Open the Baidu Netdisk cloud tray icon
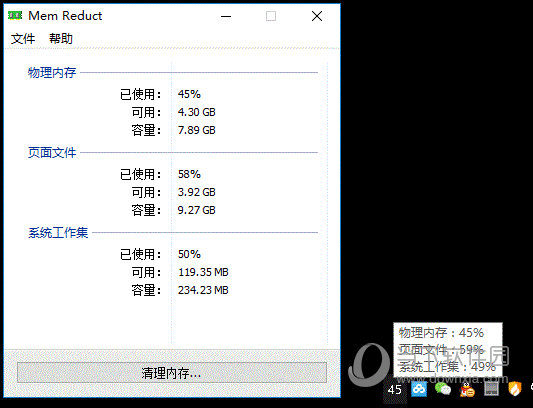533x408 pixels. [x=419, y=389]
